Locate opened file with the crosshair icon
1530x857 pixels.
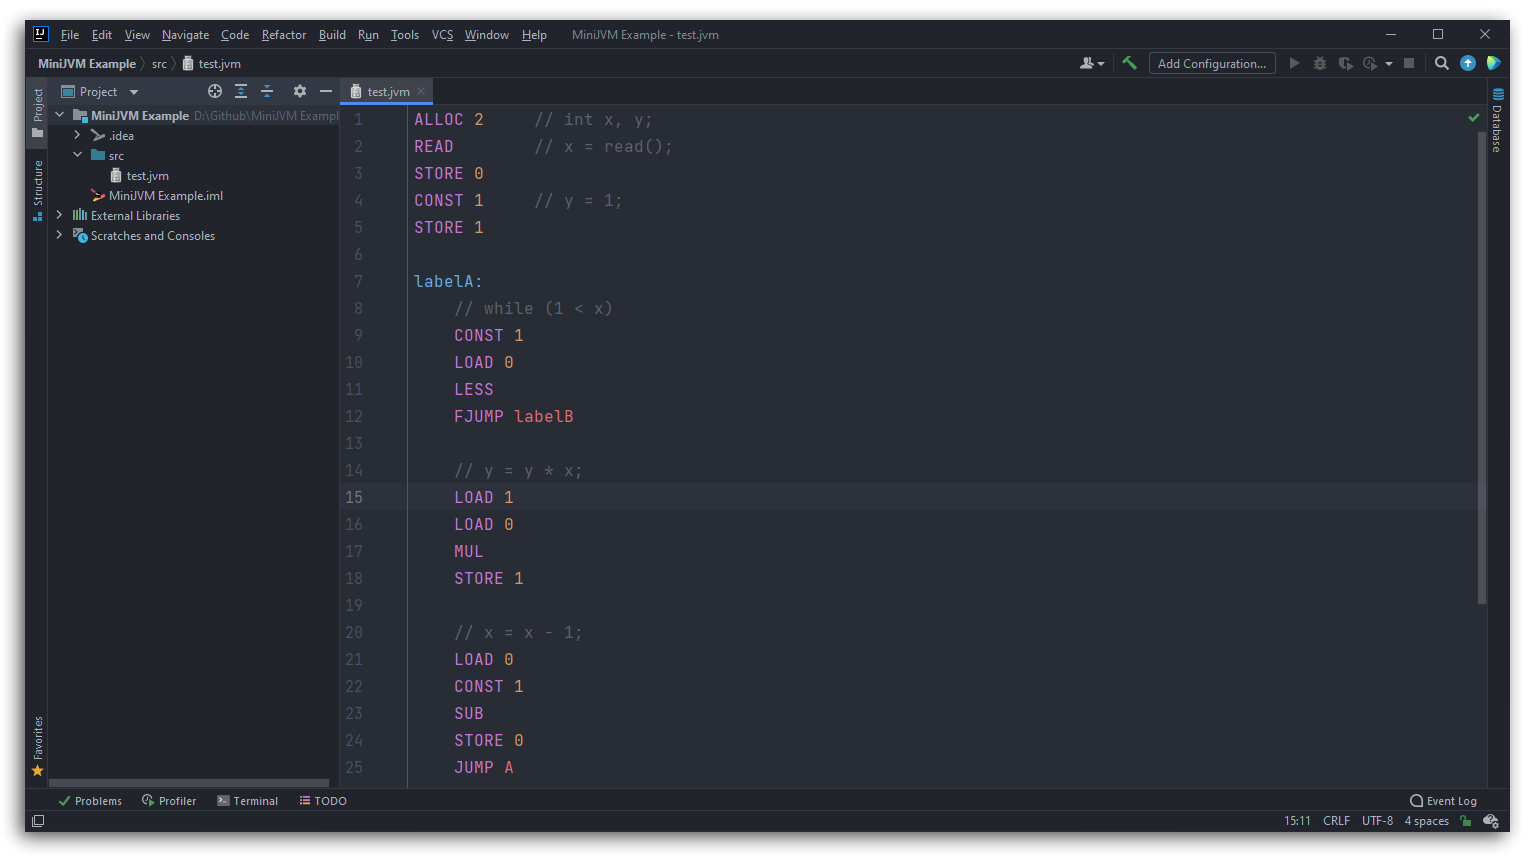tap(215, 91)
